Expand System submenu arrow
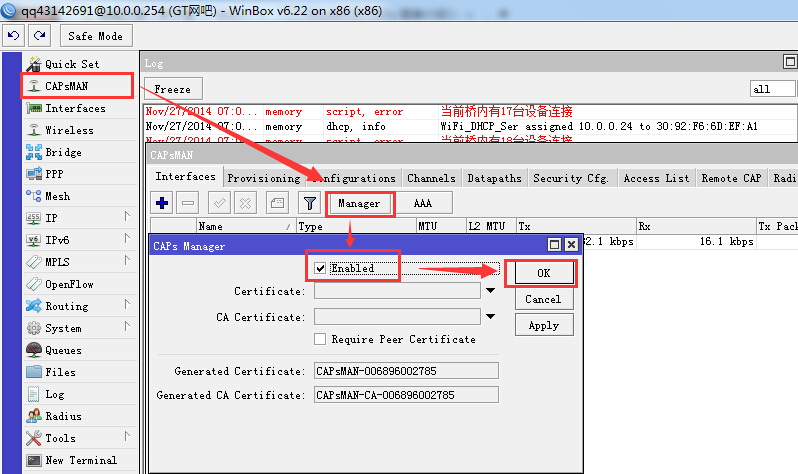This screenshot has width=798, height=474. [127, 326]
